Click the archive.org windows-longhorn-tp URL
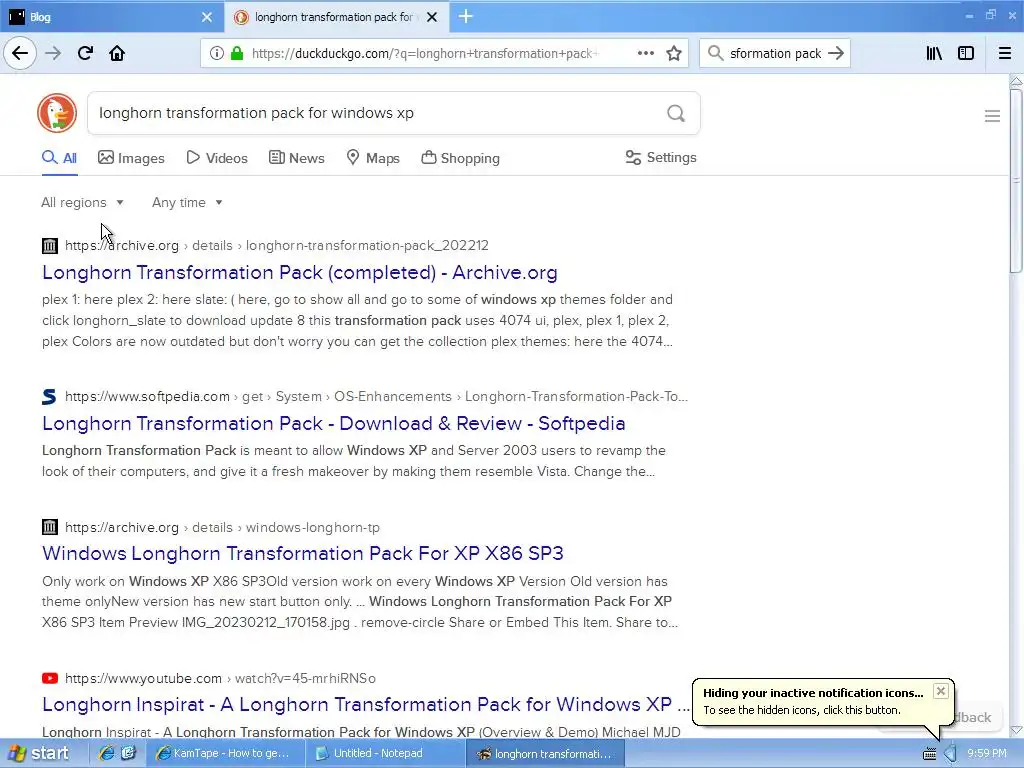Screen dimensions: 1024x768 click(x=222, y=527)
